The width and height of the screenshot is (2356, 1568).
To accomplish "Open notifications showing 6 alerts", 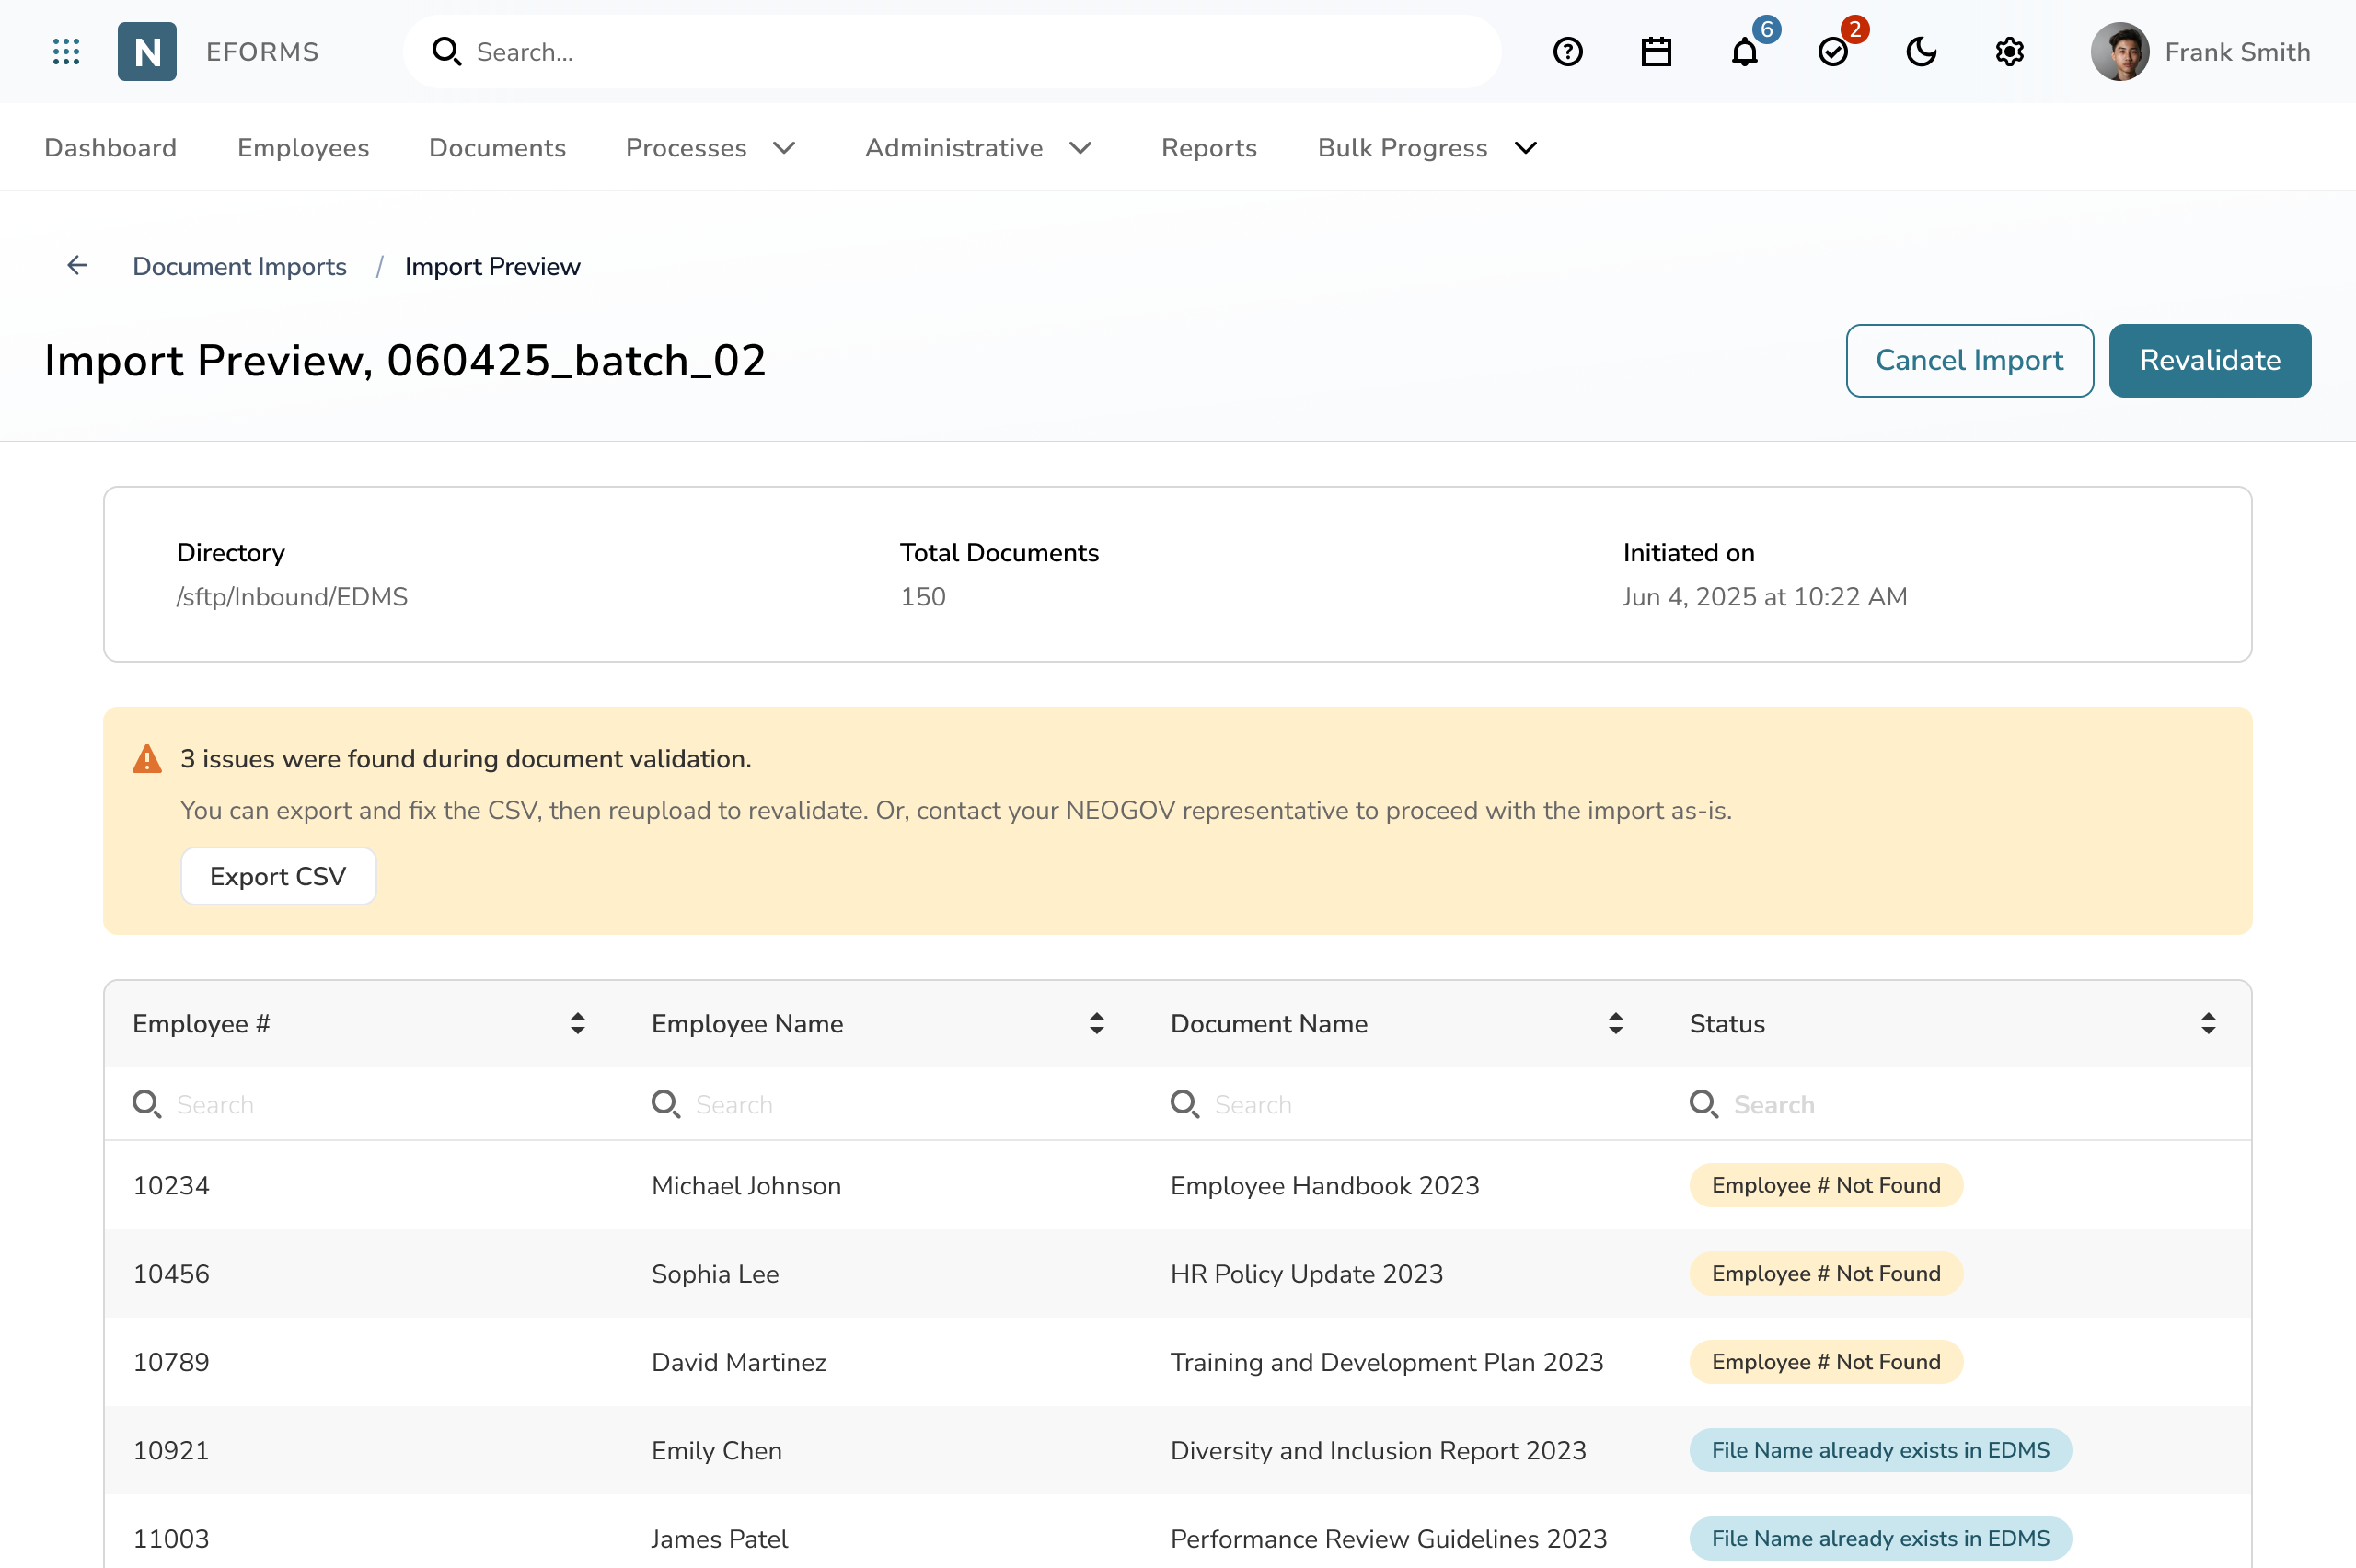I will click(1743, 51).
